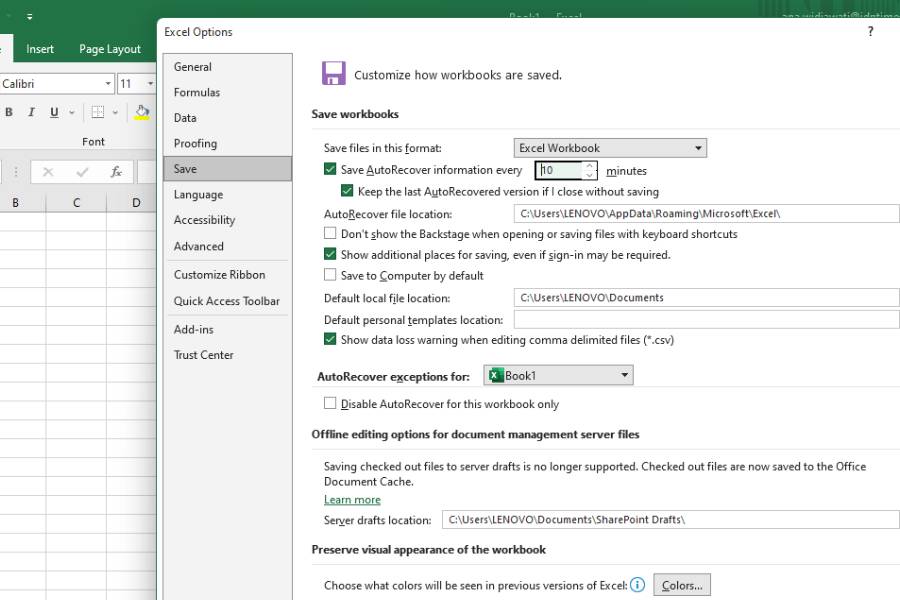Switch to the Insert ribbon tab

click(x=40, y=49)
